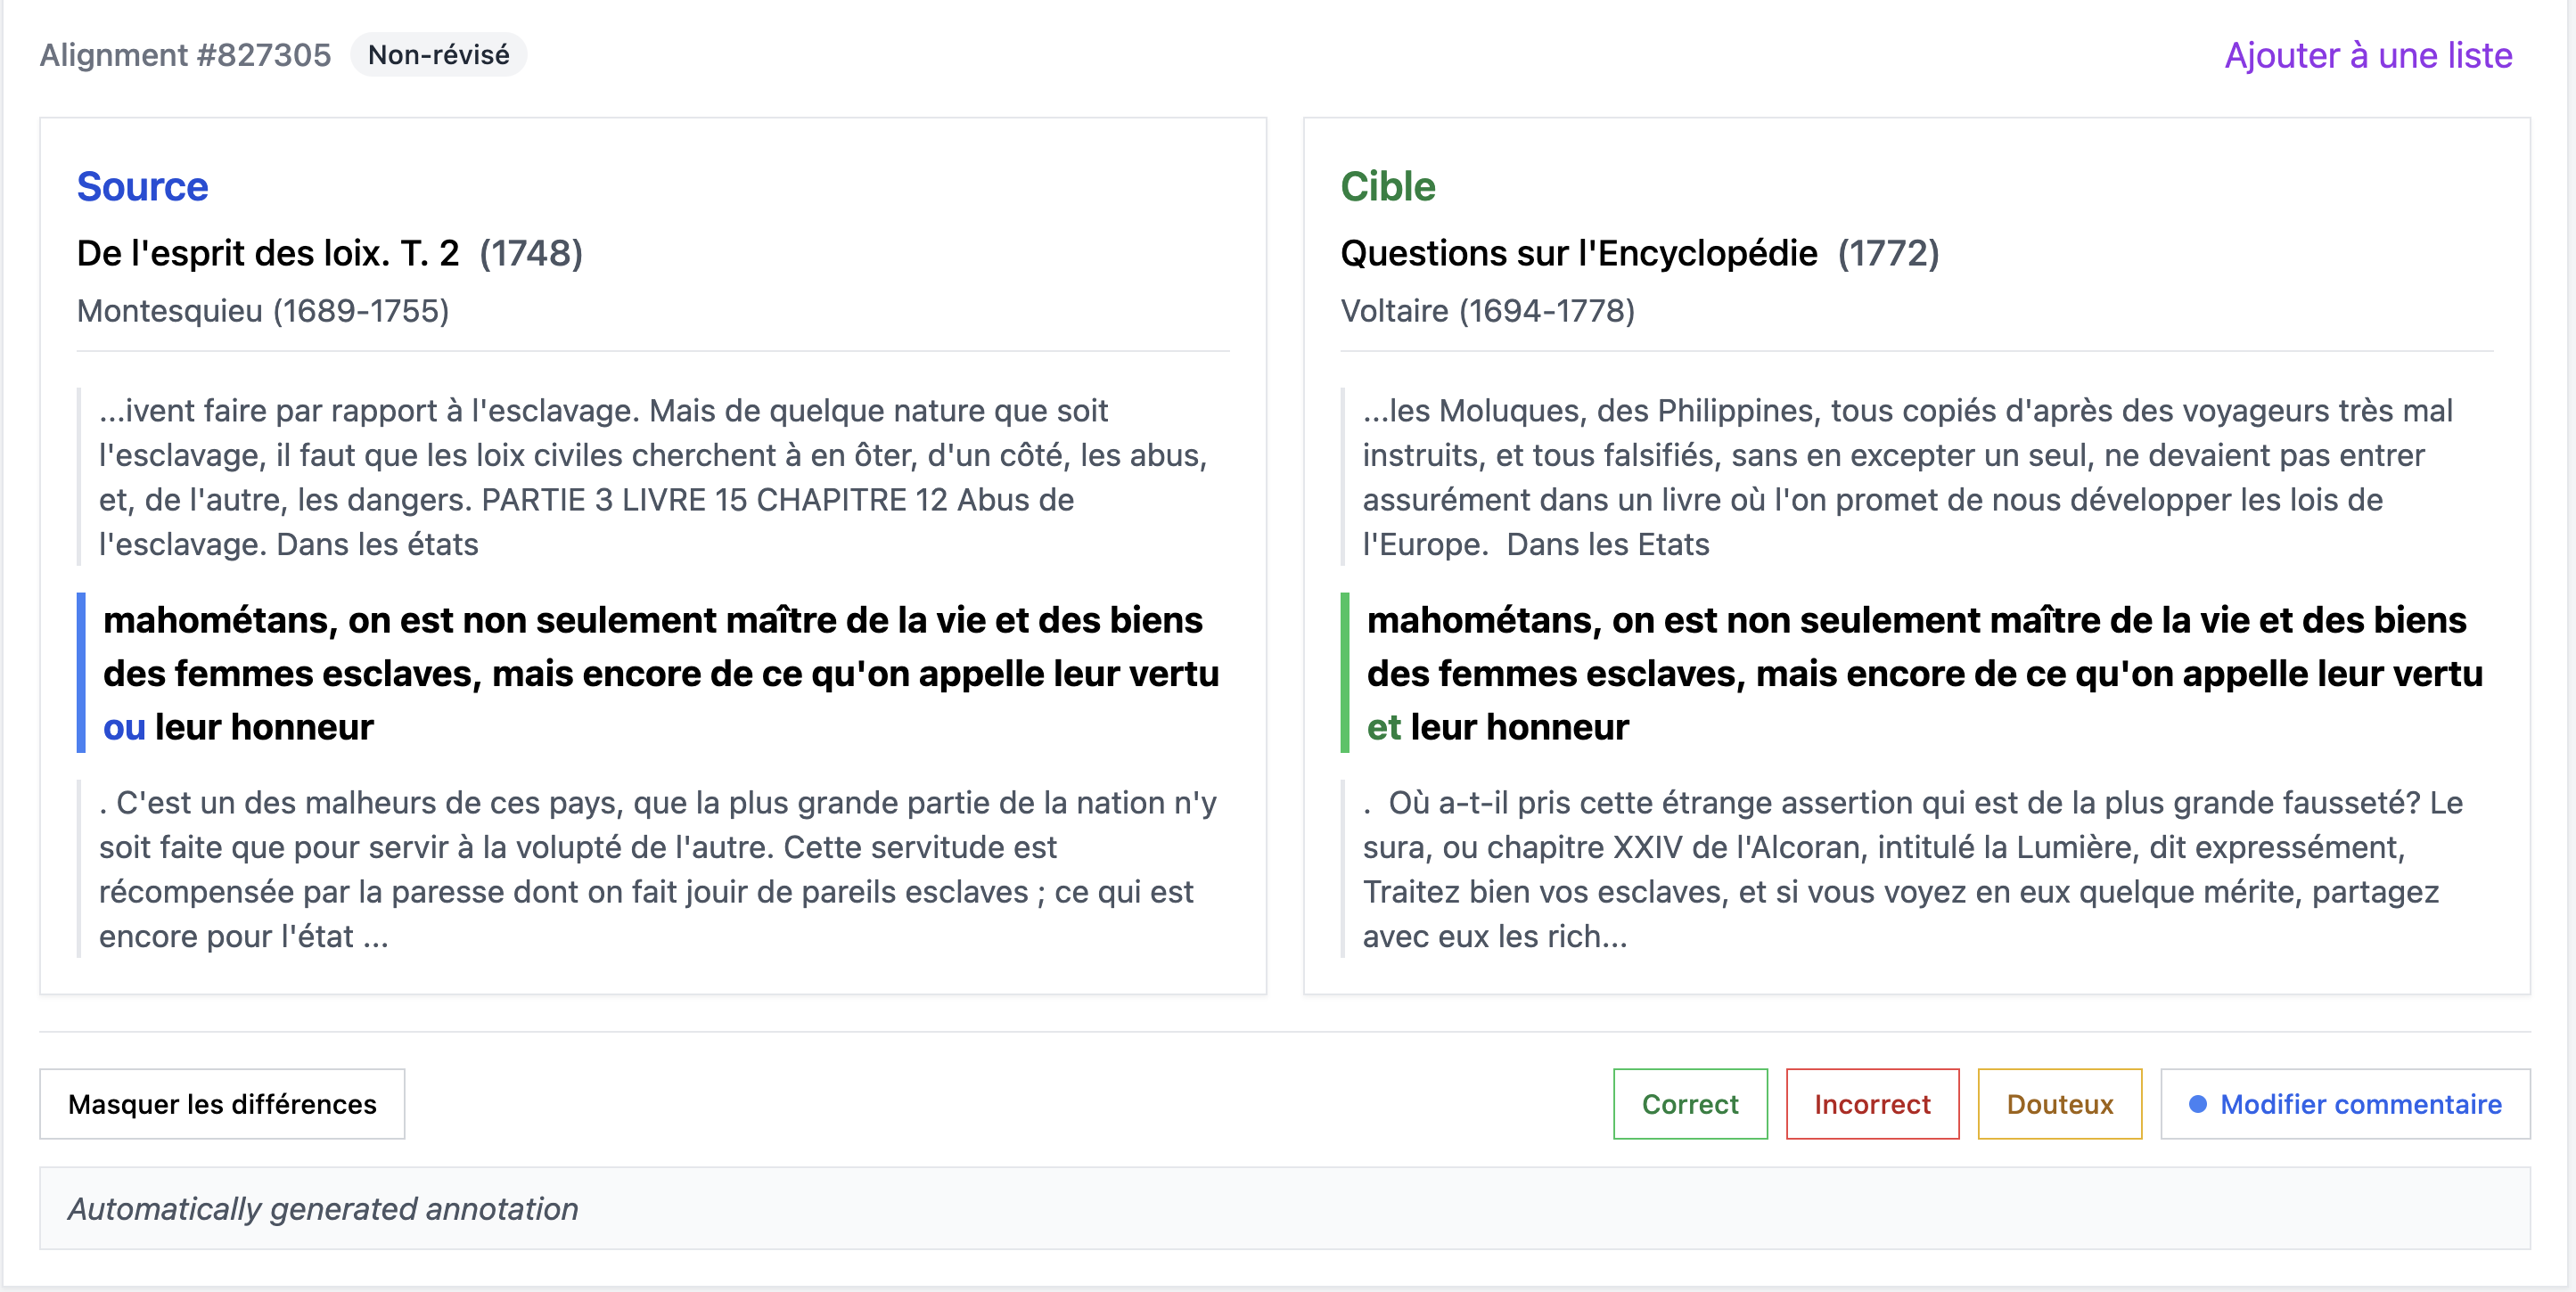Open De l'esprit des loix title

[x=268, y=253]
